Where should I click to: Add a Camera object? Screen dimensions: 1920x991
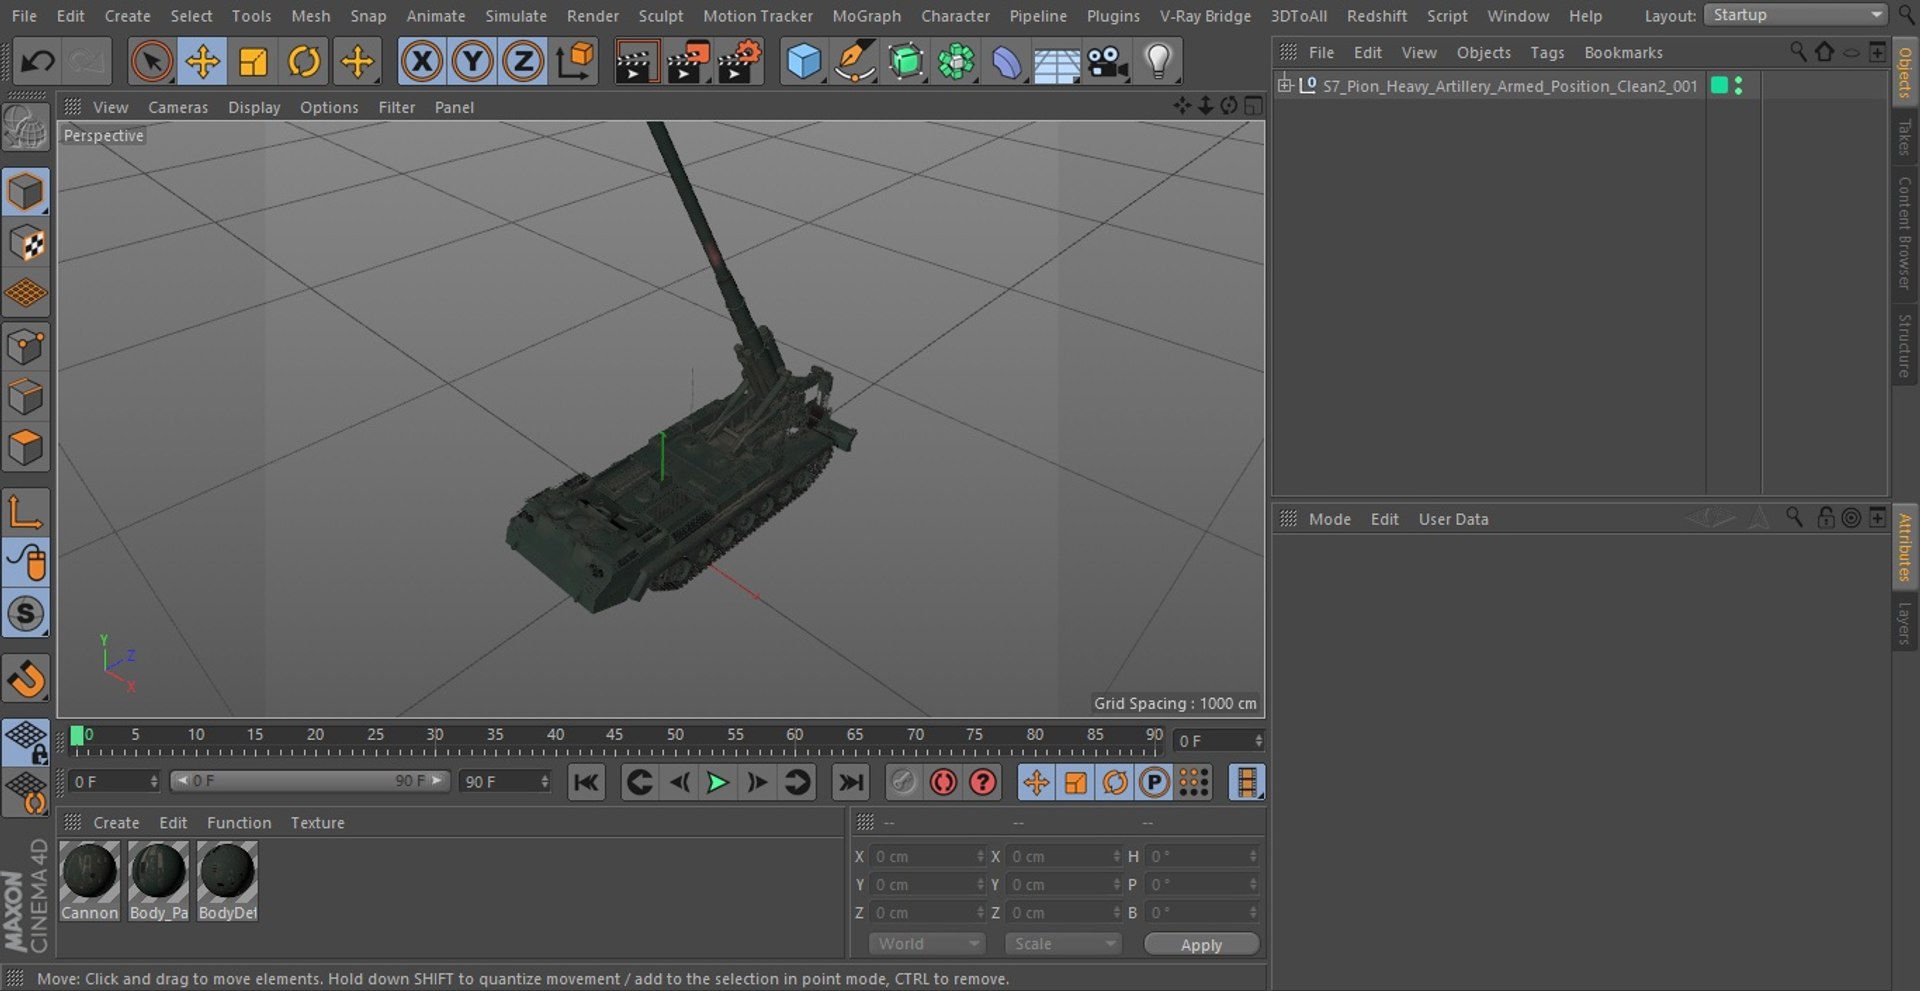(1108, 62)
